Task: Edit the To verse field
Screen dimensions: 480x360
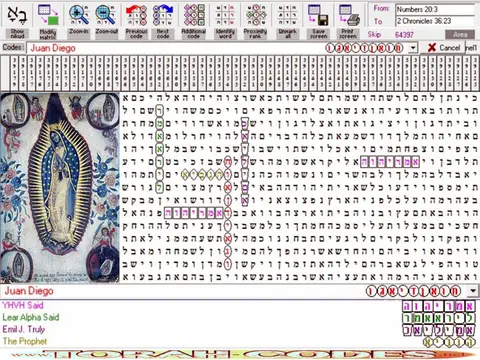Action: (435, 21)
